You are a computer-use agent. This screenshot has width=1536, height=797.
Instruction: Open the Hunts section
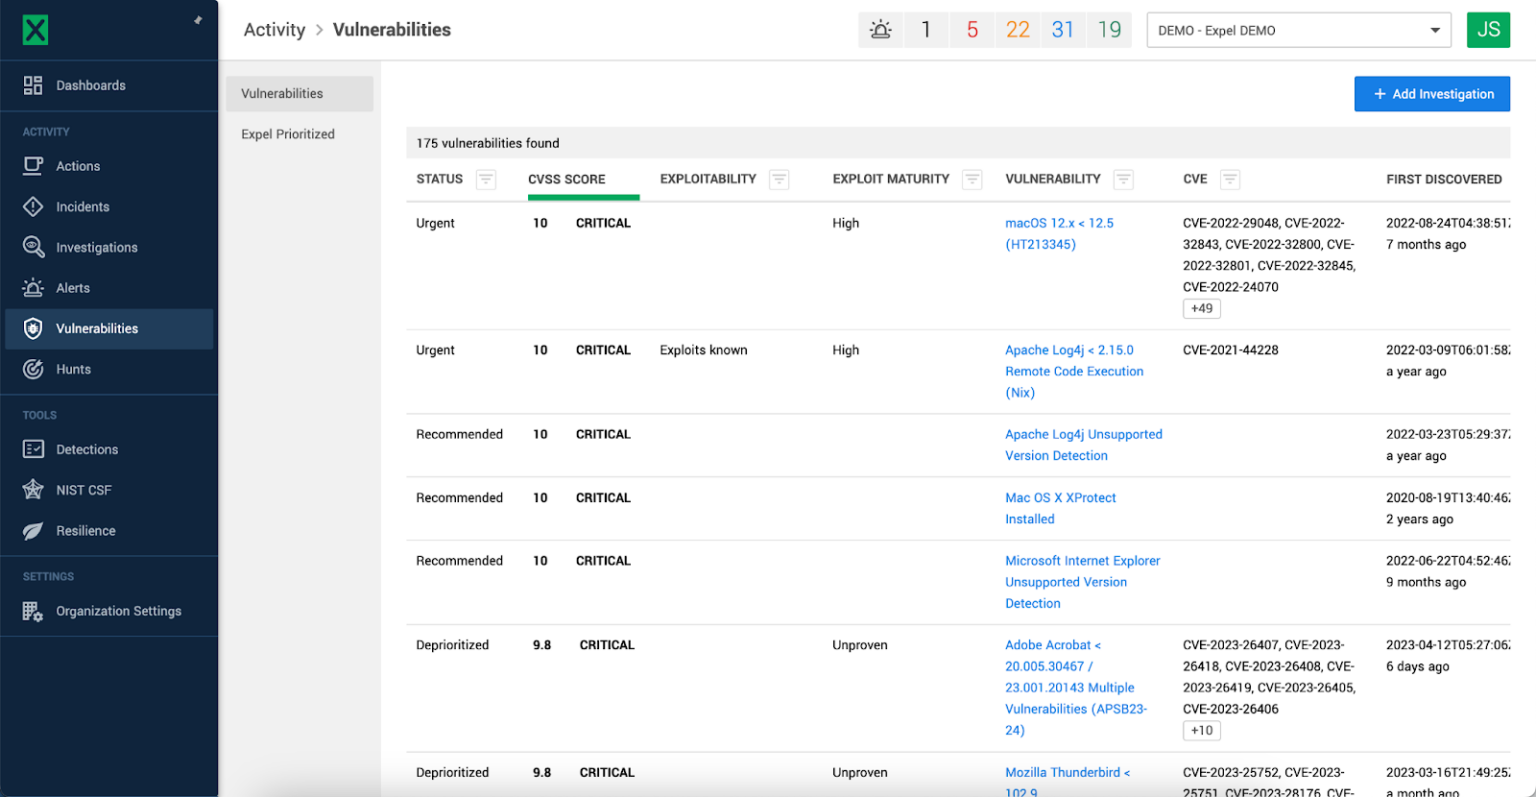(x=73, y=369)
